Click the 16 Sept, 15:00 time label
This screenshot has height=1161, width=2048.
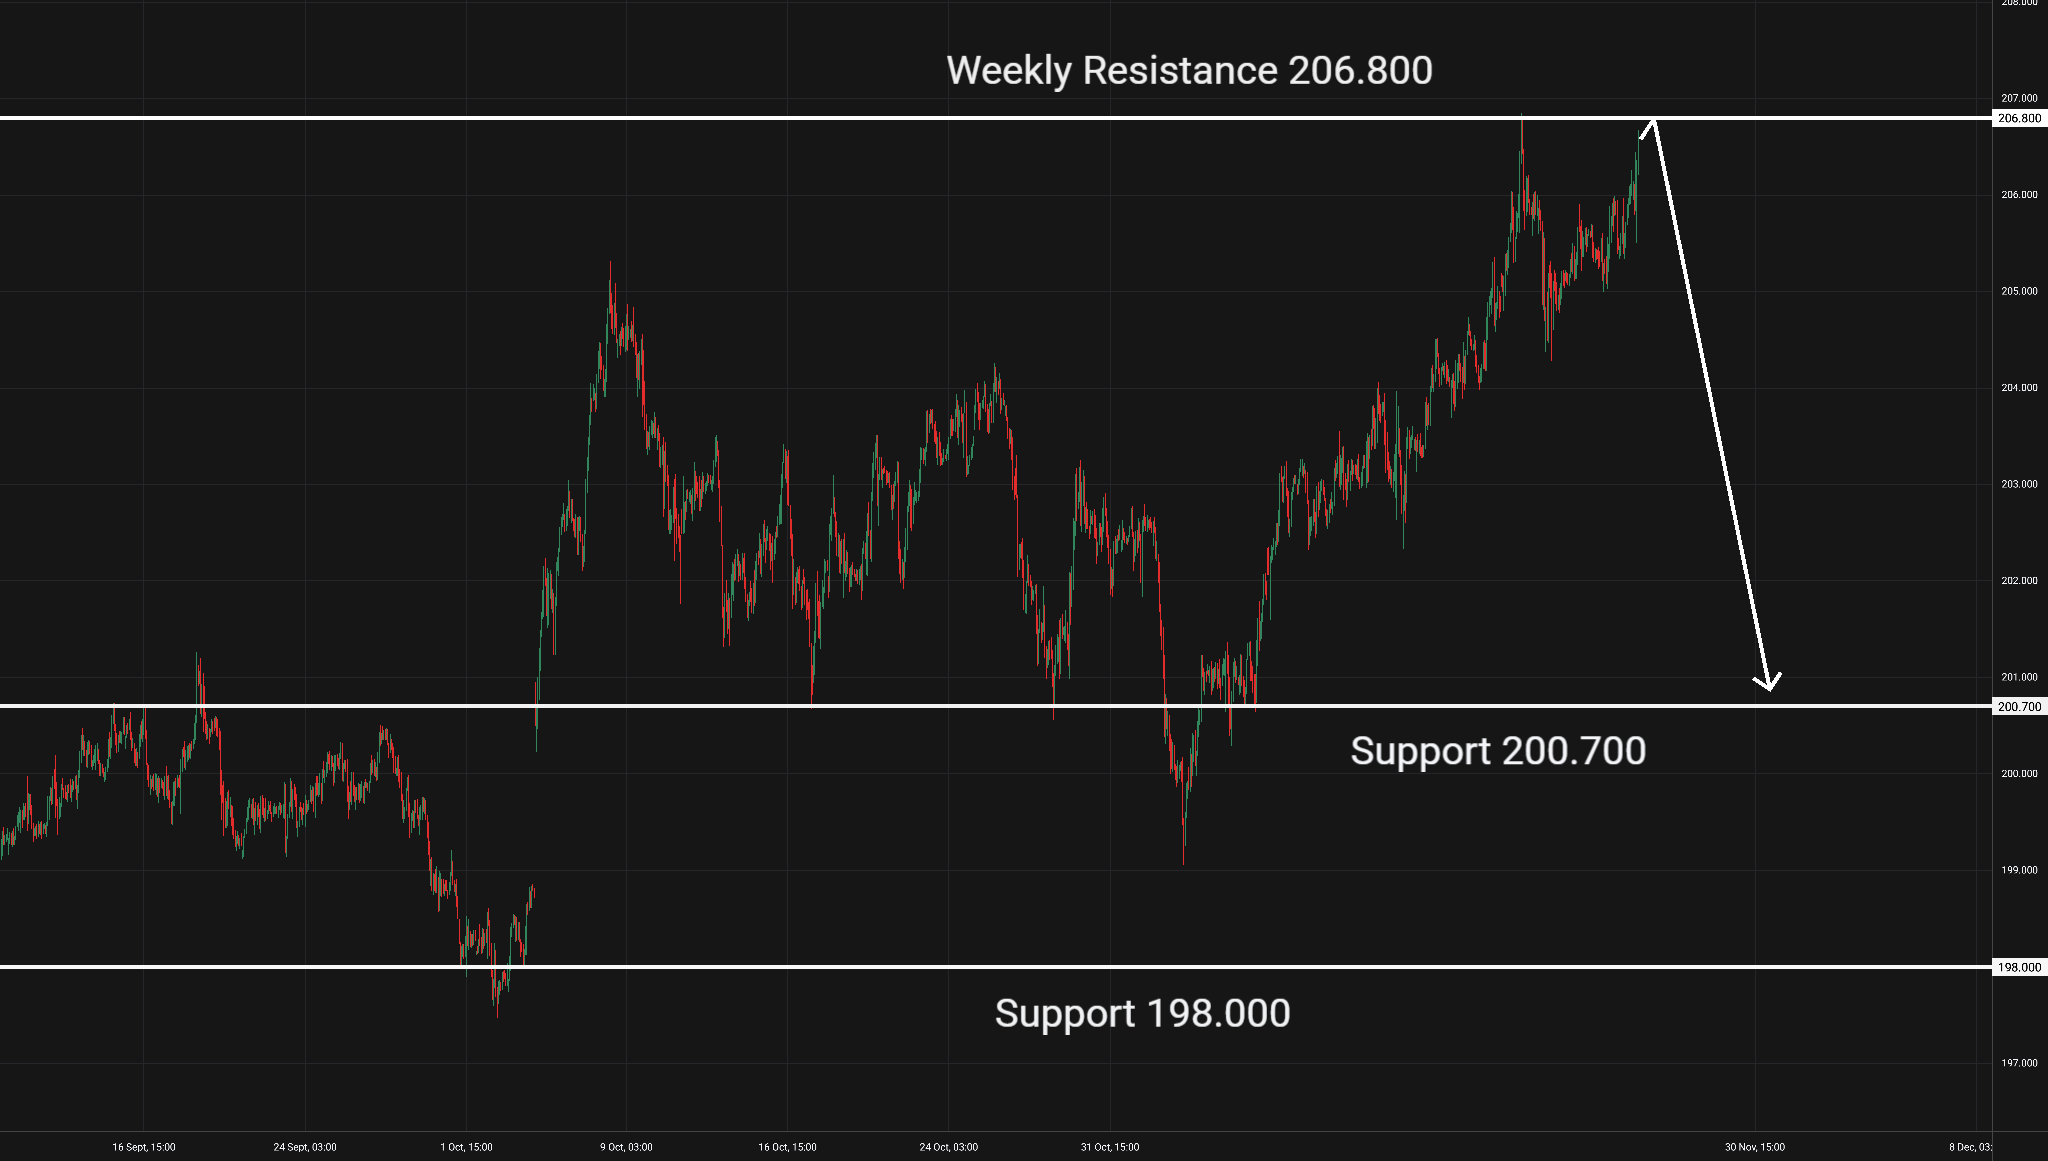point(144,1147)
